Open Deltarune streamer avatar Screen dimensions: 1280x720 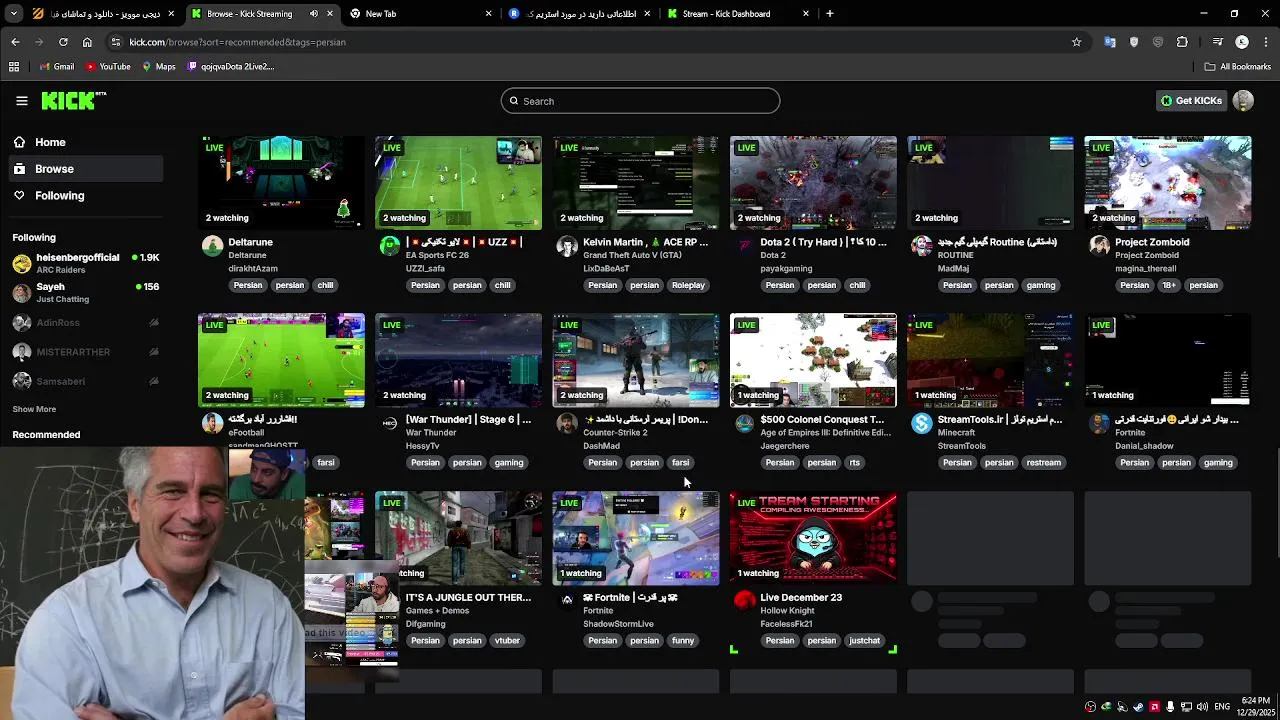pyautogui.click(x=212, y=246)
